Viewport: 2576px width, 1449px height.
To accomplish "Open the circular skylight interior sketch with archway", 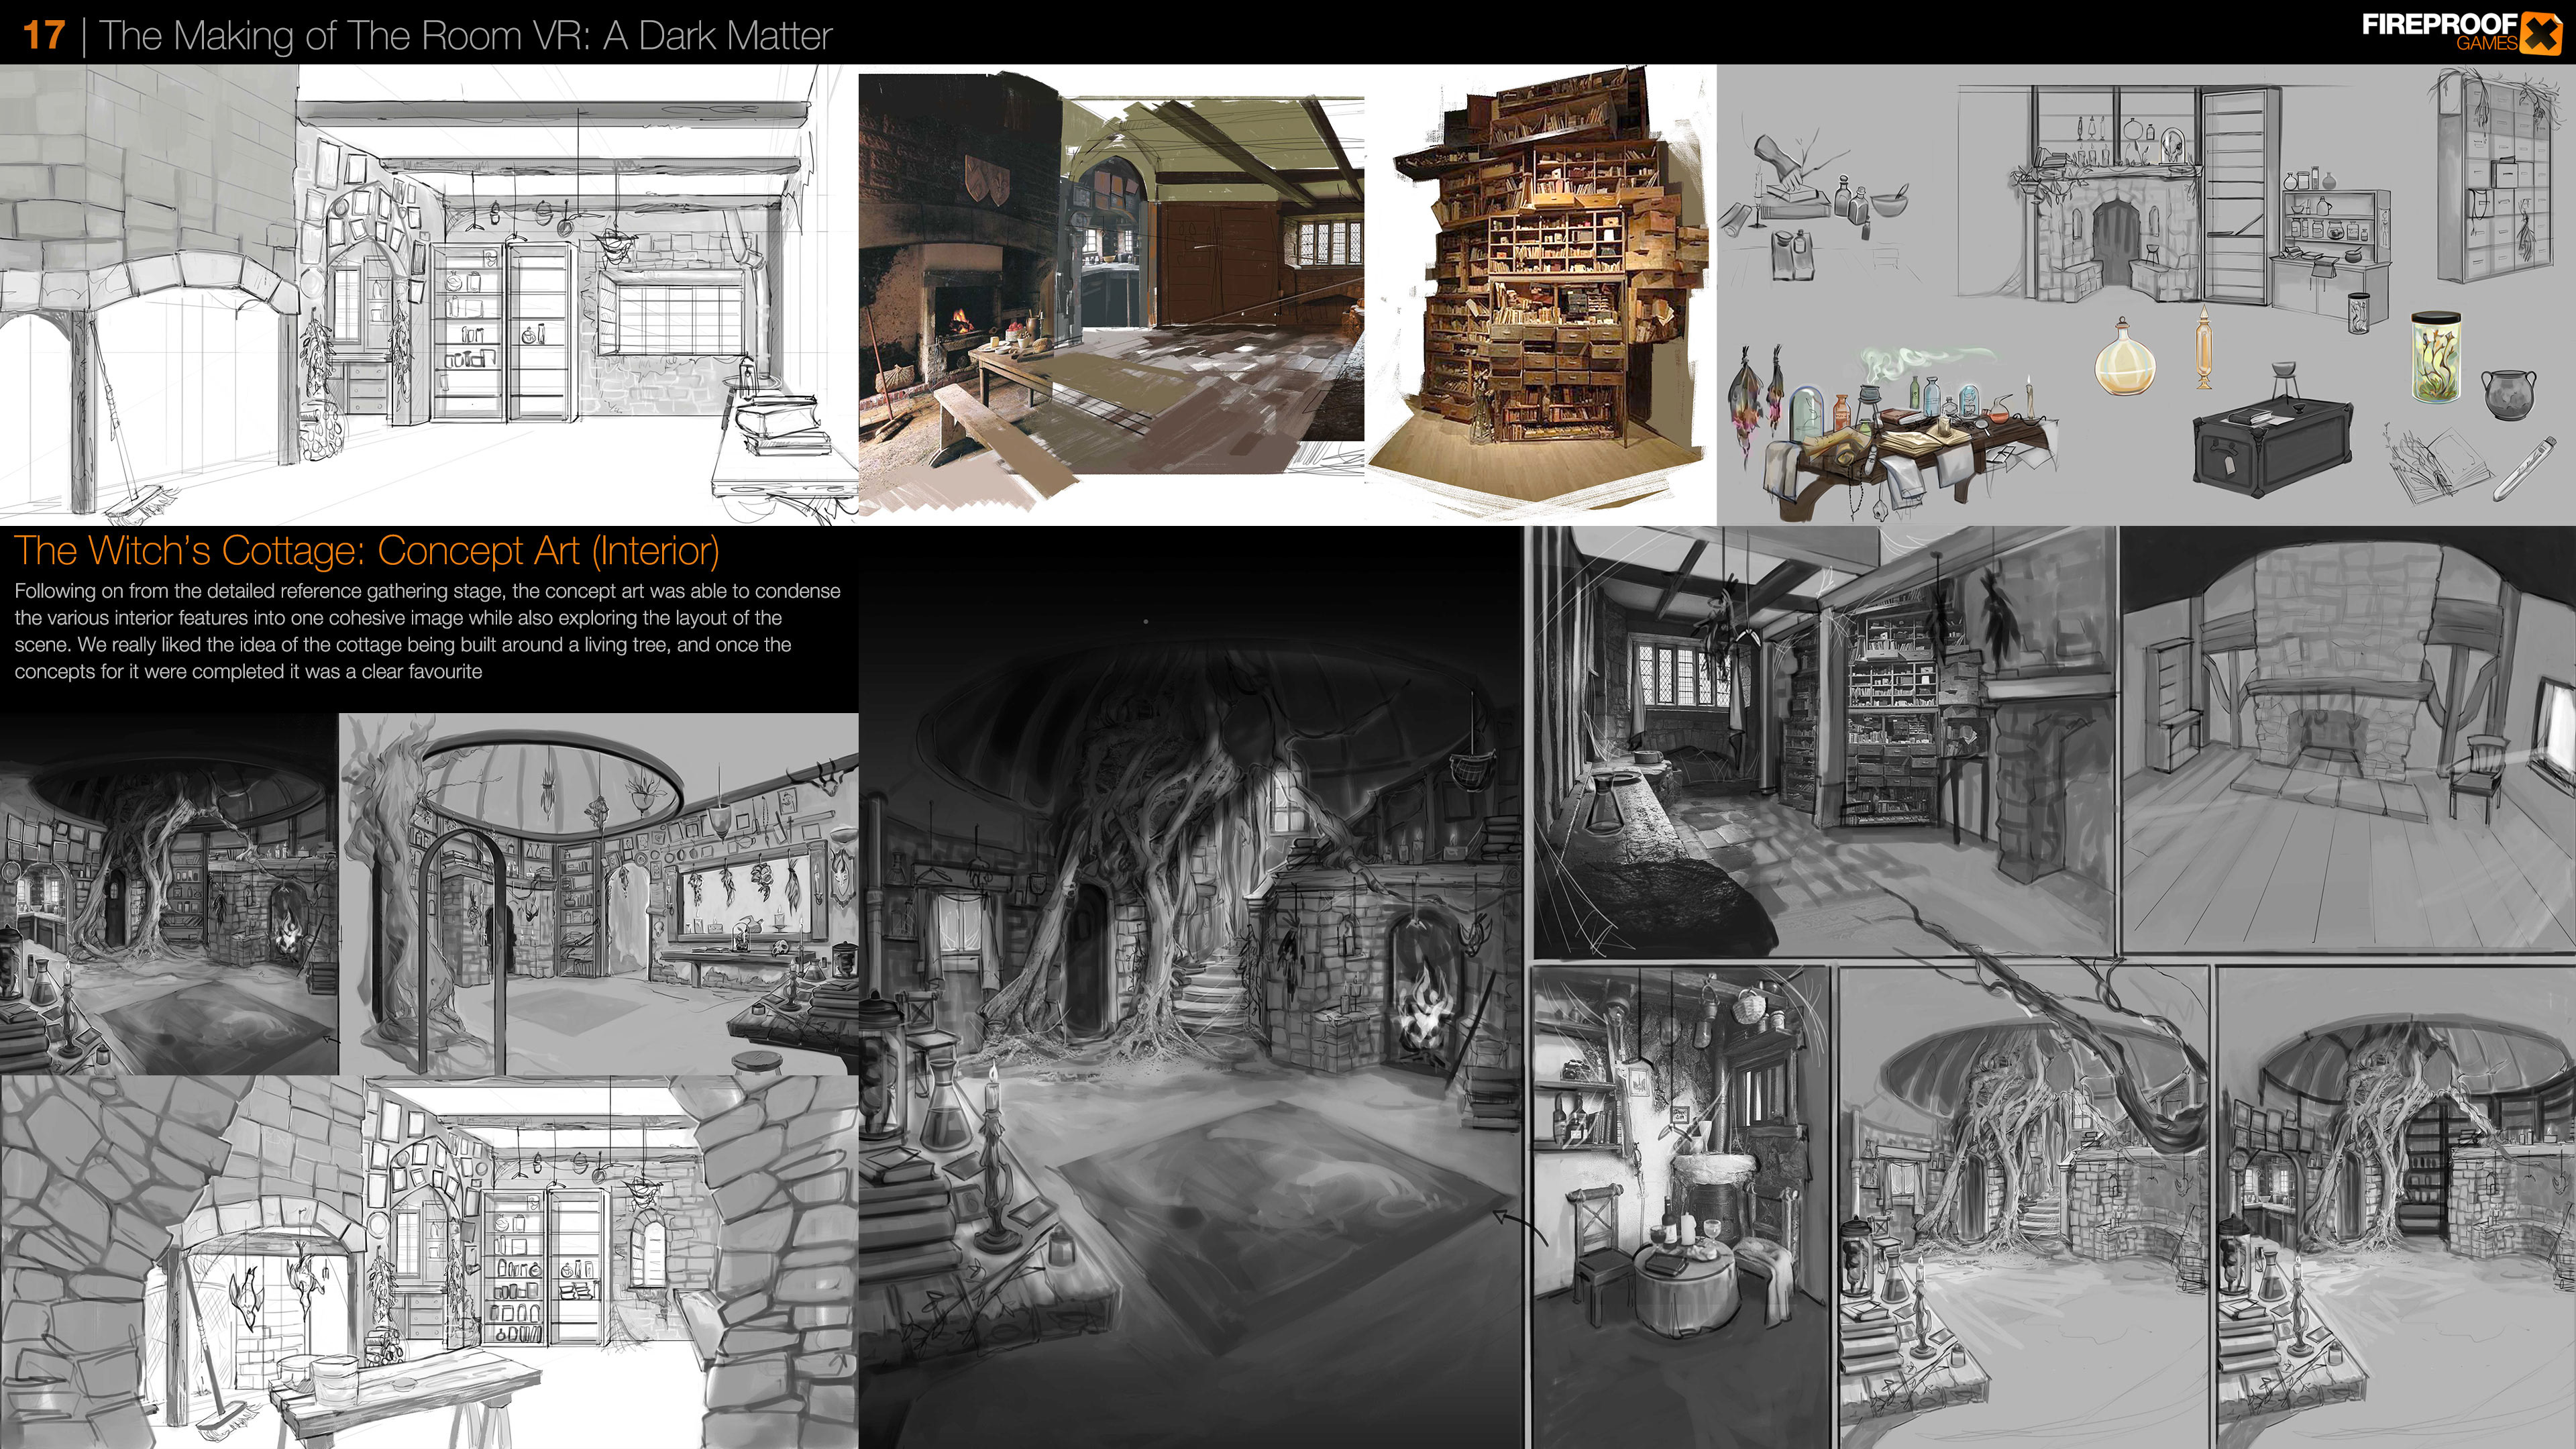I will [599, 894].
